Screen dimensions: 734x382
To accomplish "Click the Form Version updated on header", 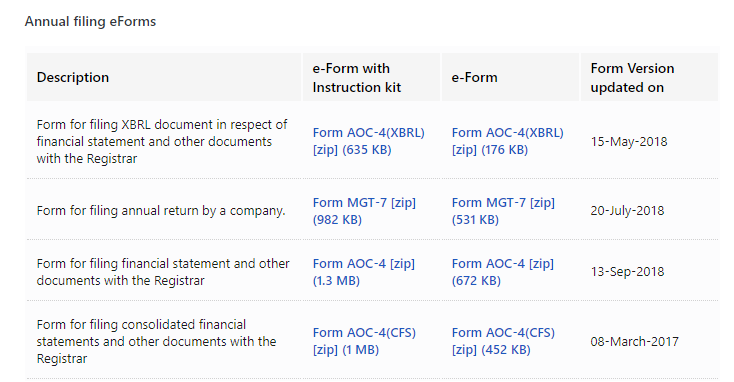I will coord(632,78).
